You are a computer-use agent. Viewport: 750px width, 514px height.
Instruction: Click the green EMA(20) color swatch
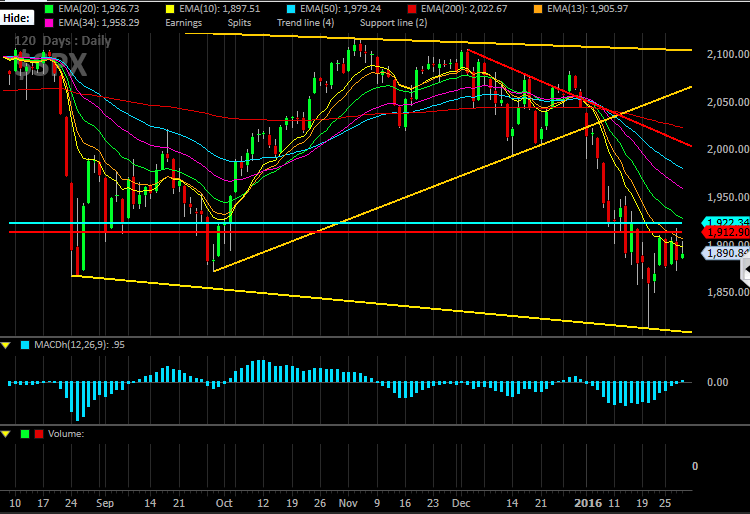click(49, 9)
